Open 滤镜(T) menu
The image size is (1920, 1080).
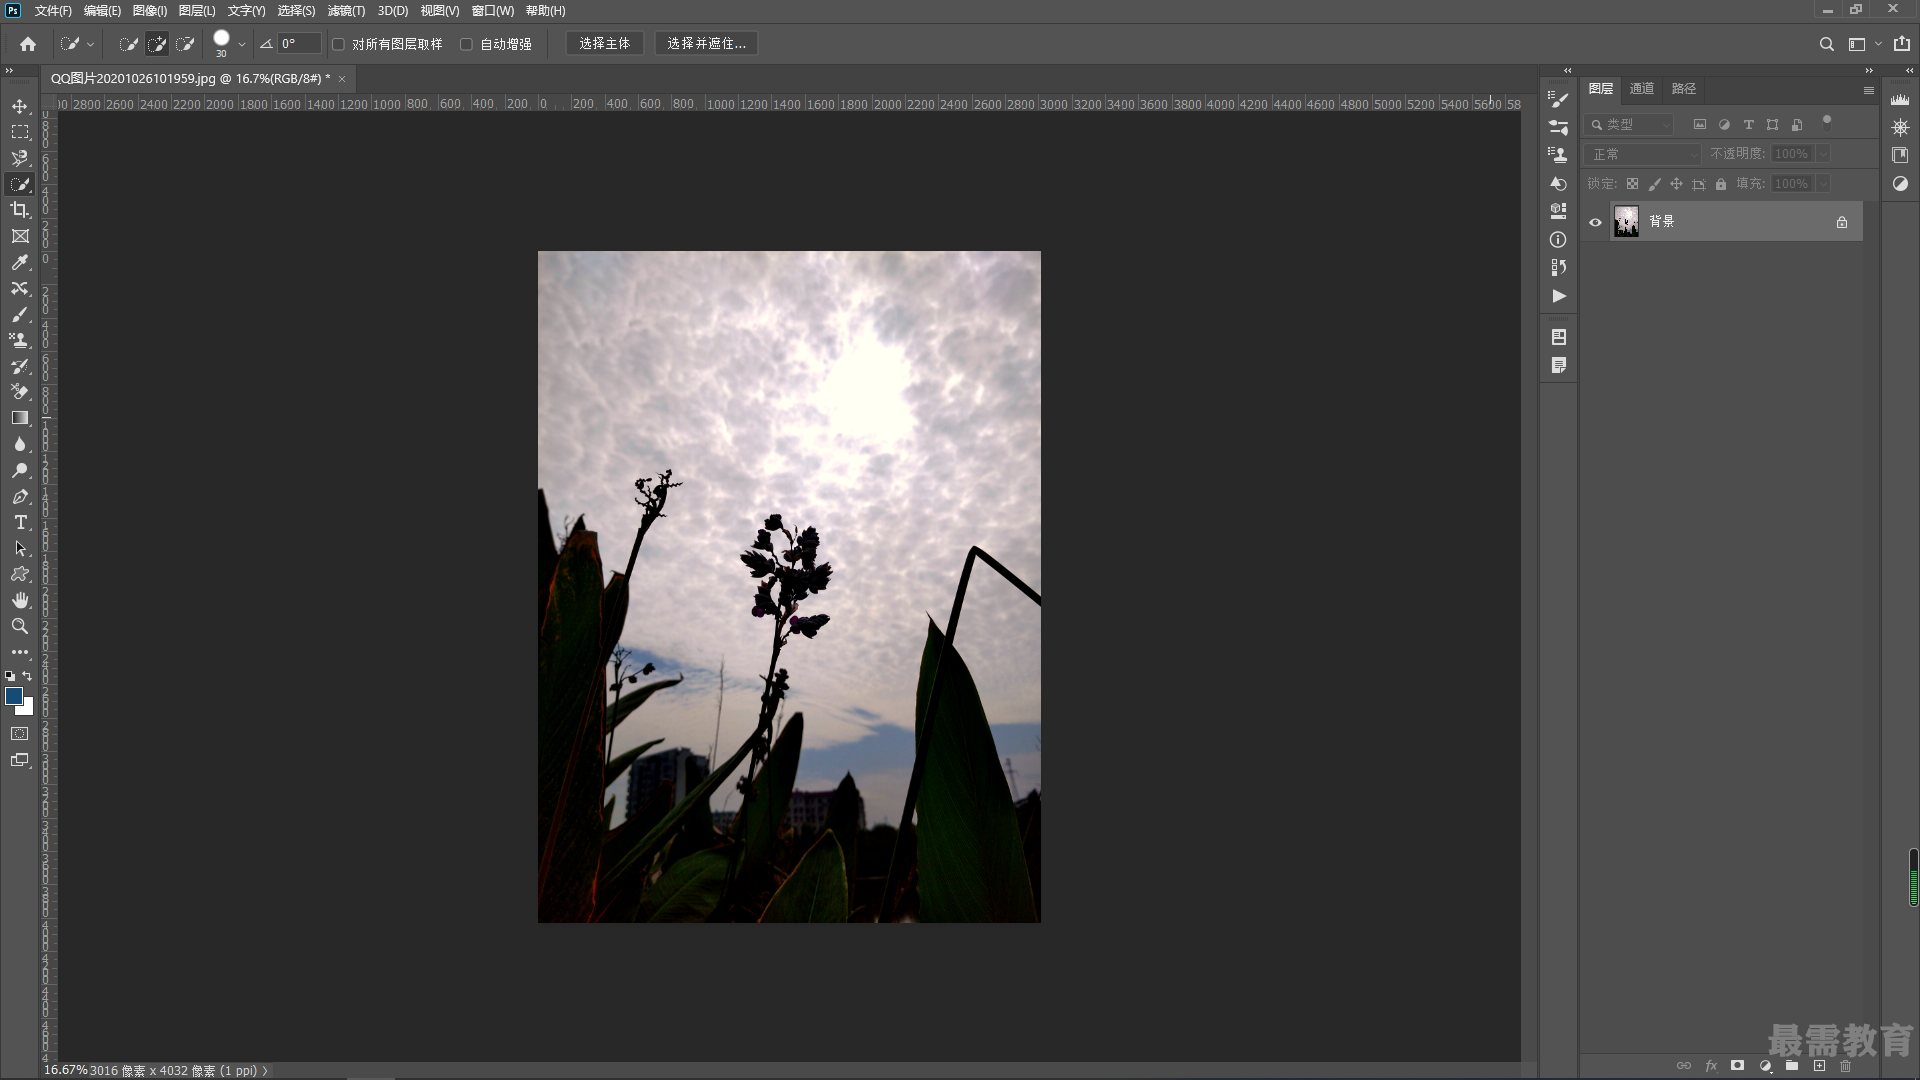click(x=347, y=11)
